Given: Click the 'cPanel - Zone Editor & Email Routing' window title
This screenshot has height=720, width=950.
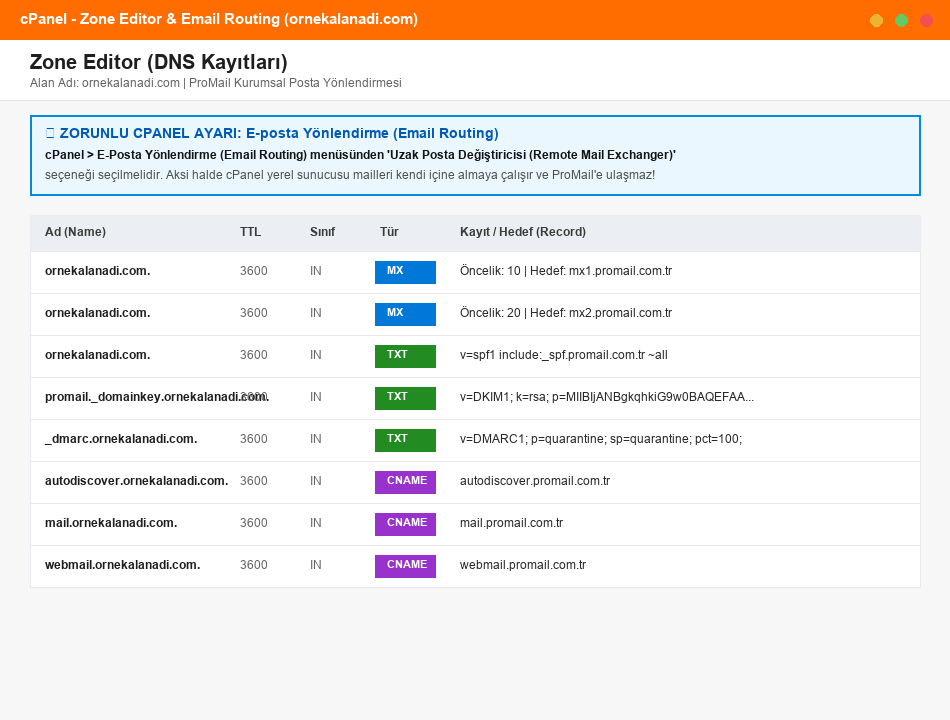Looking at the screenshot, I should pyautogui.click(x=219, y=19).
